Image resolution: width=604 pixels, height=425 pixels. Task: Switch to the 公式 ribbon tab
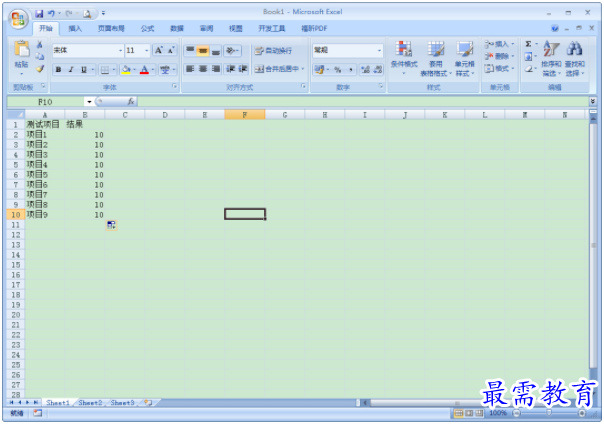tap(147, 29)
